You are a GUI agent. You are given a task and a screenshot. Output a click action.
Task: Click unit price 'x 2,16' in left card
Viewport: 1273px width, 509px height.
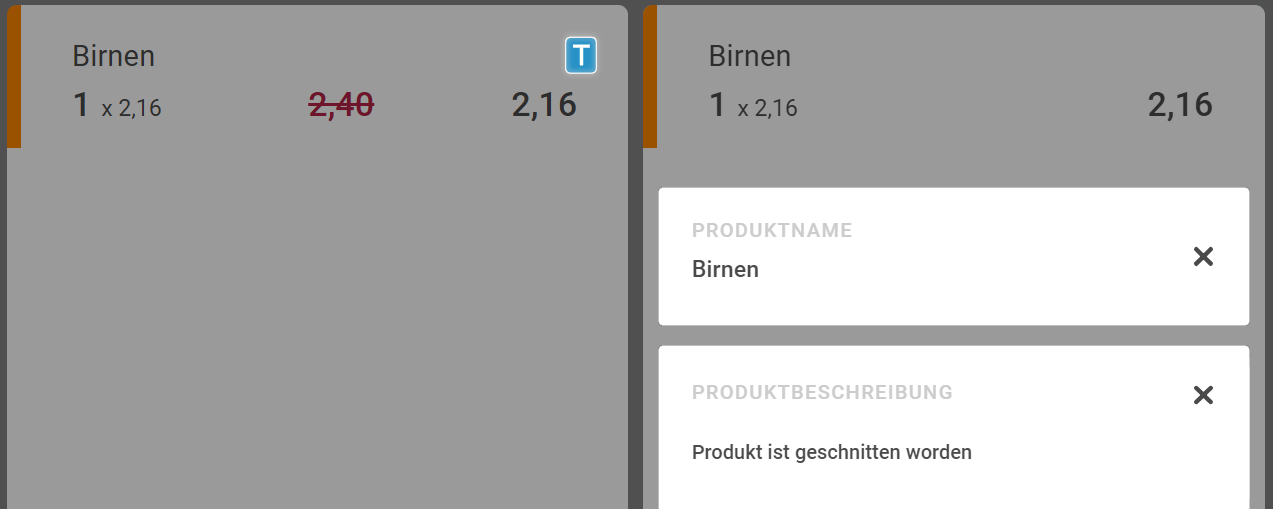click(132, 108)
